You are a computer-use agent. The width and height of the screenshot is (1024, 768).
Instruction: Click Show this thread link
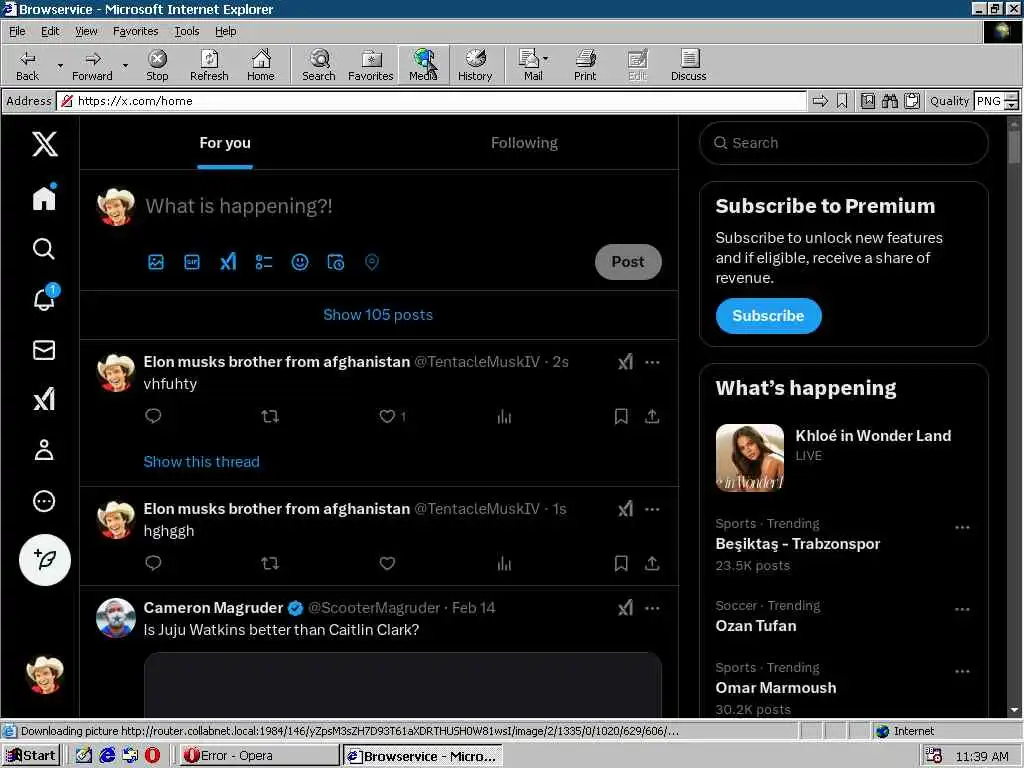coord(201,462)
